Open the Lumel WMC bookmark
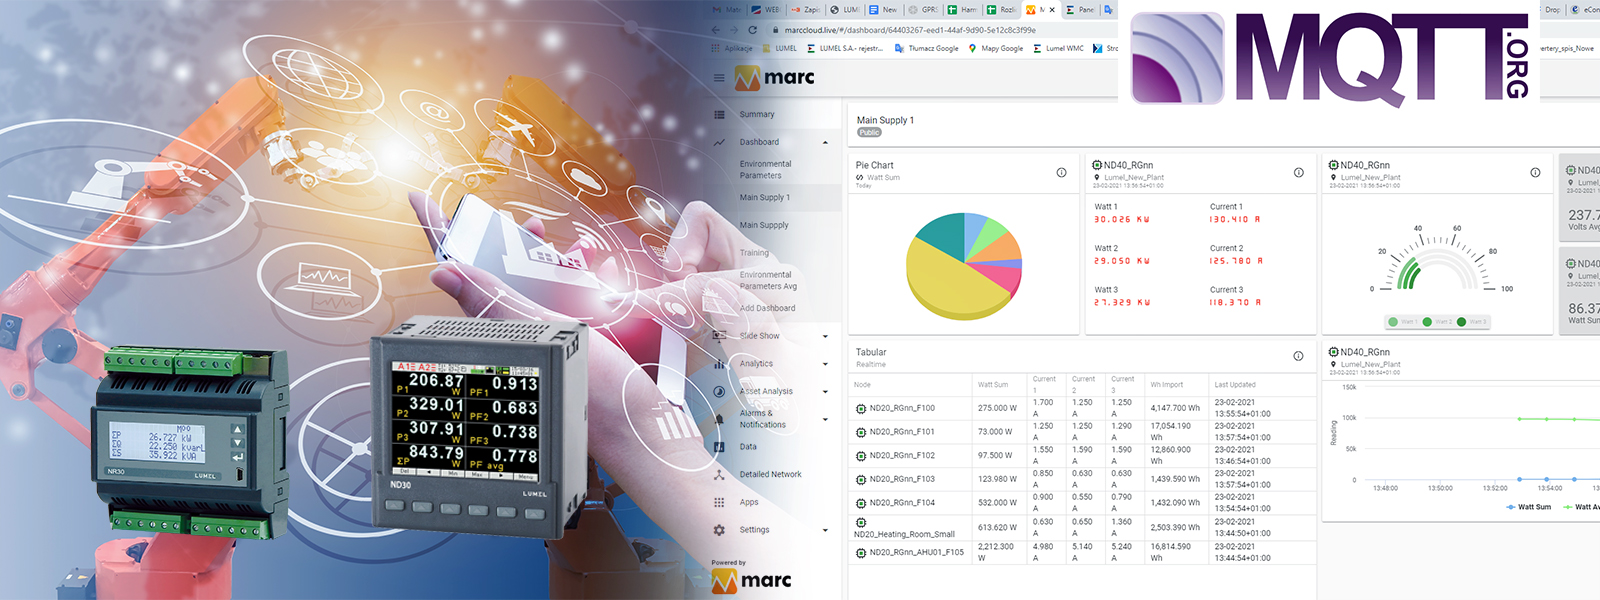Image resolution: width=1600 pixels, height=600 pixels. pos(1058,48)
